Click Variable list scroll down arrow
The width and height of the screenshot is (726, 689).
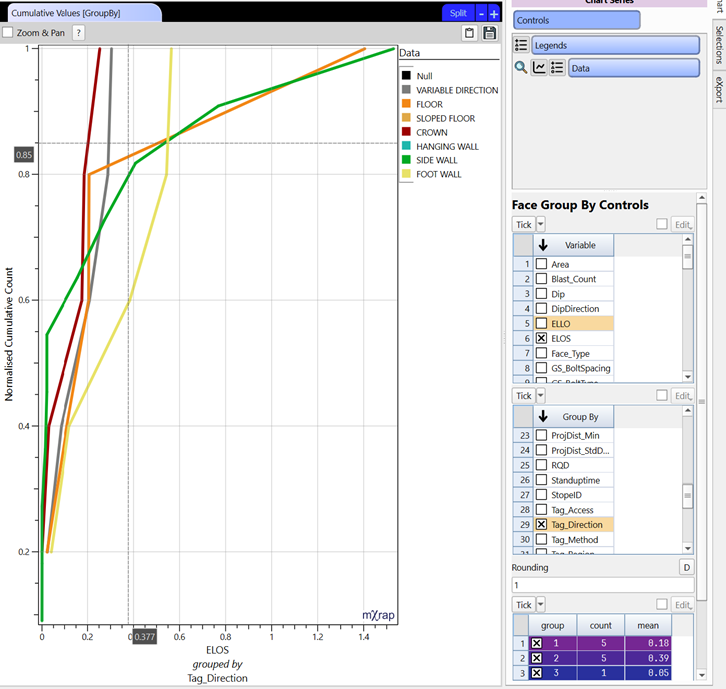coord(688,377)
